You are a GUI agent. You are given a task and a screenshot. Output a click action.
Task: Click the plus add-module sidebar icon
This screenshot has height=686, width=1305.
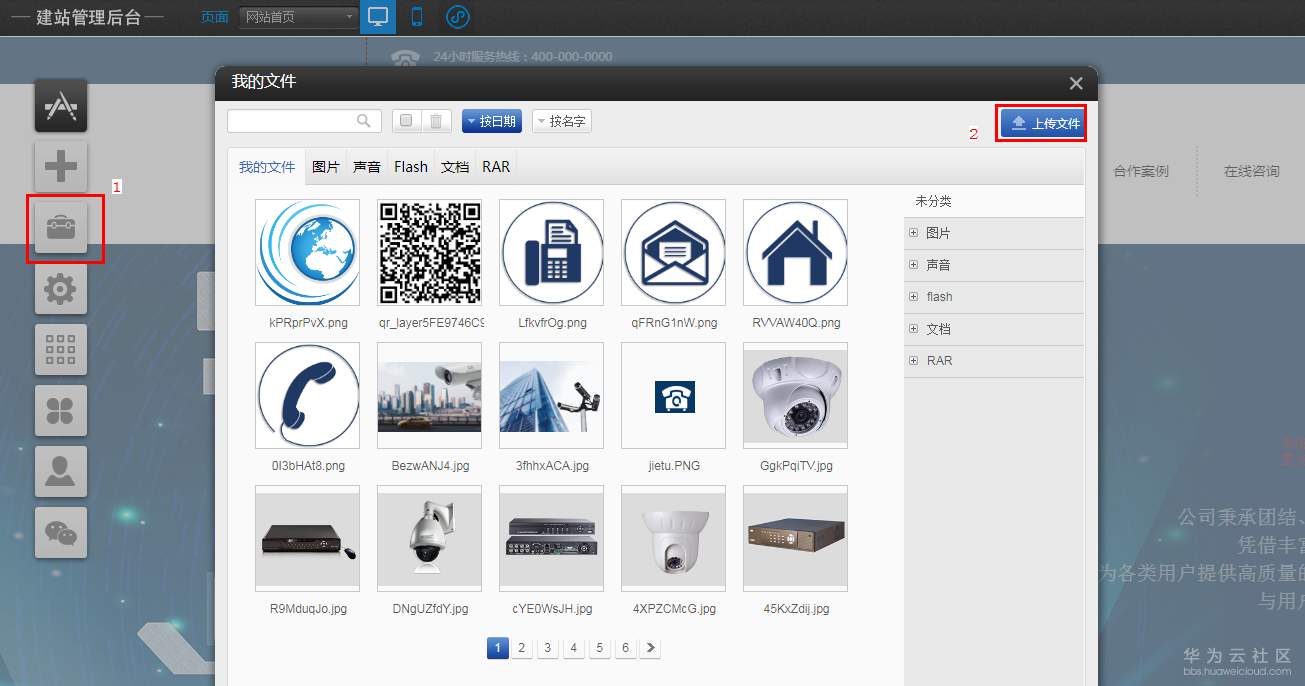[x=61, y=166]
